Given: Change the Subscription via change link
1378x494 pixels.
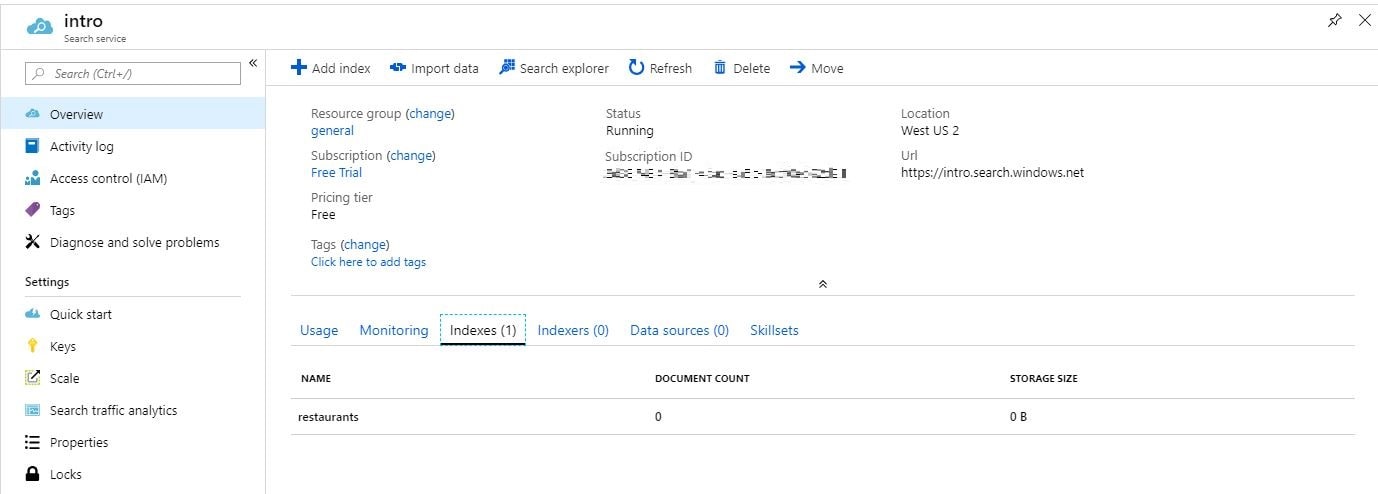Looking at the screenshot, I should pyautogui.click(x=411, y=156).
